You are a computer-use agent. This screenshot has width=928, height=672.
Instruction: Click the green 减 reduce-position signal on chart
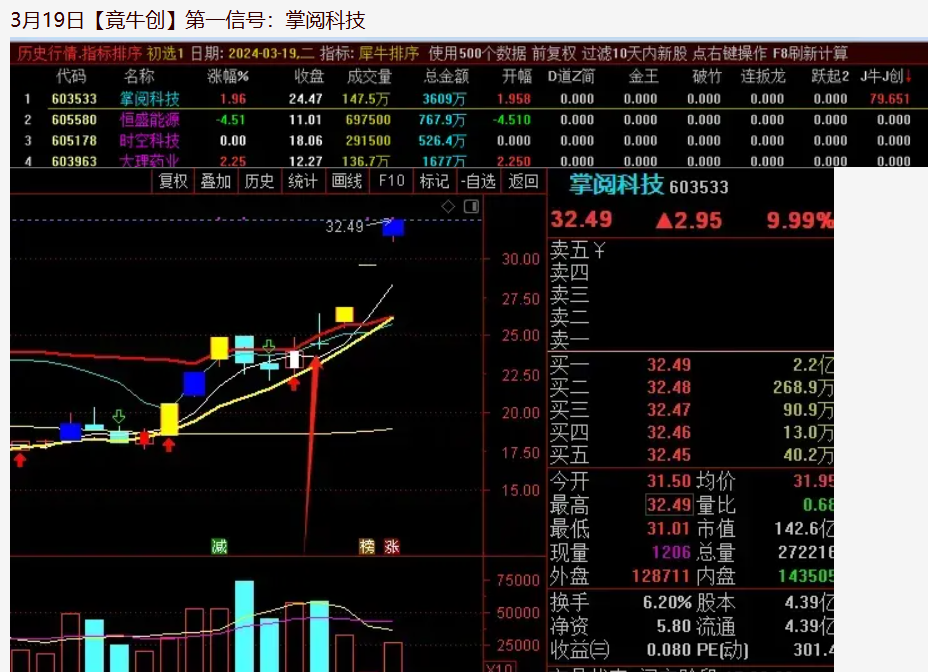coord(220,544)
